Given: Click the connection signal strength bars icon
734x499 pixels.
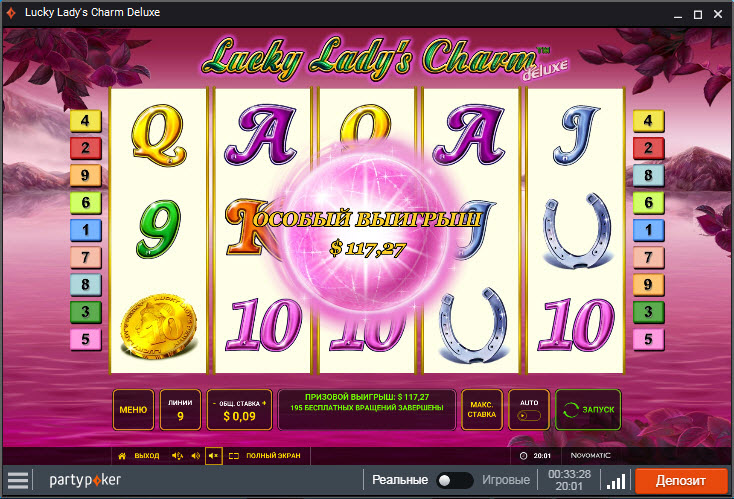Looking at the screenshot, I should pos(616,481).
